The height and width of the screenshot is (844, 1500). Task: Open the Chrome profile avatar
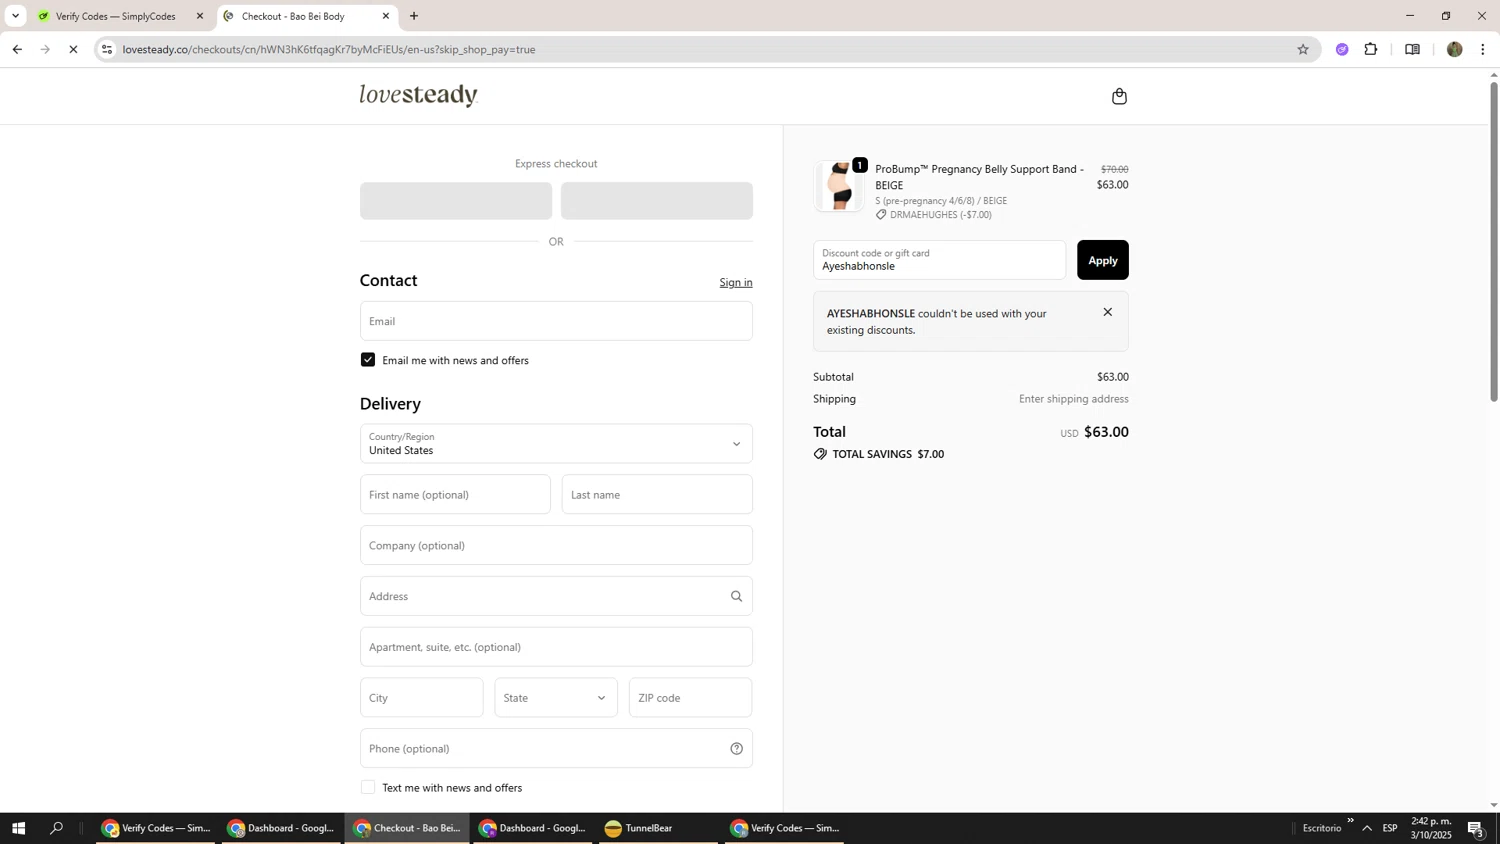coord(1454,49)
